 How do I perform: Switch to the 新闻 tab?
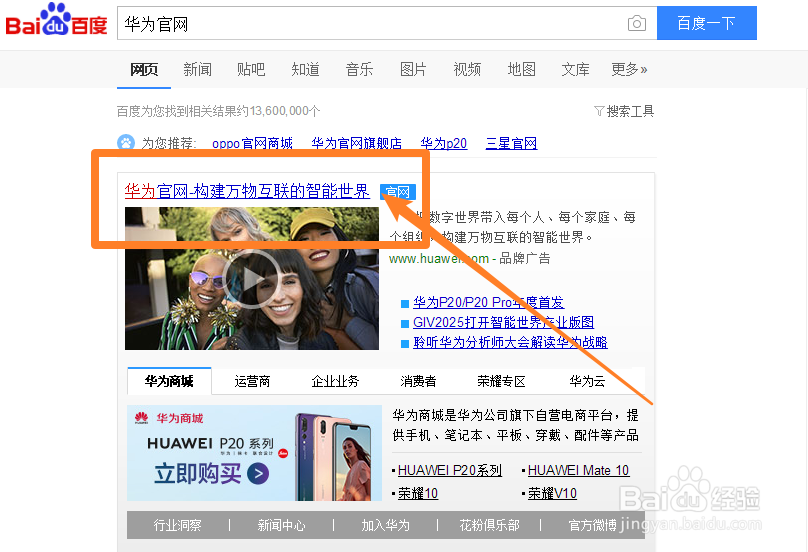[197, 69]
